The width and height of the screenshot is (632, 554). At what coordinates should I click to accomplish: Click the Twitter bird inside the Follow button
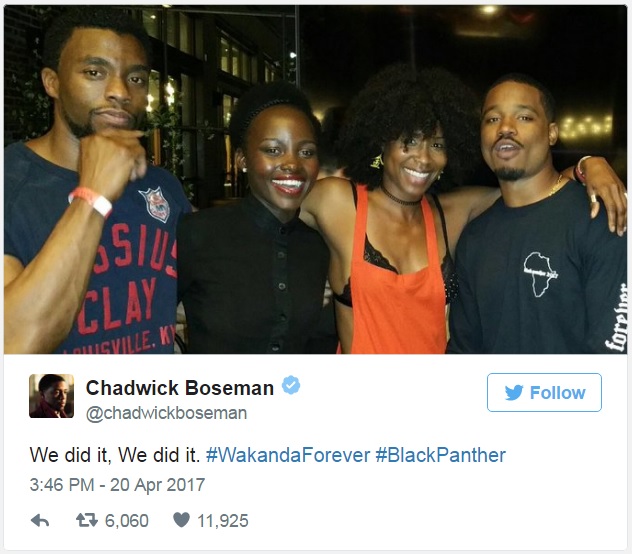[514, 392]
